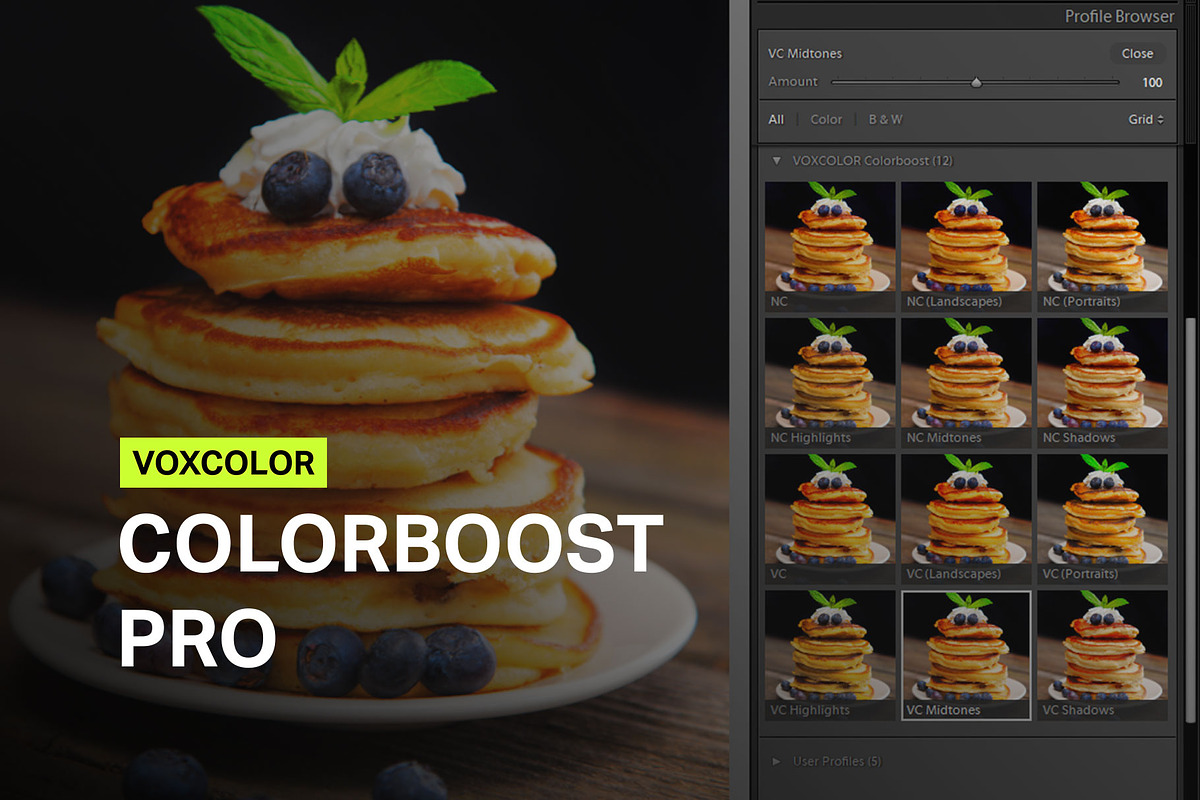
Task: Select the VC (Landscapes) profile thumbnail
Action: pos(966,519)
